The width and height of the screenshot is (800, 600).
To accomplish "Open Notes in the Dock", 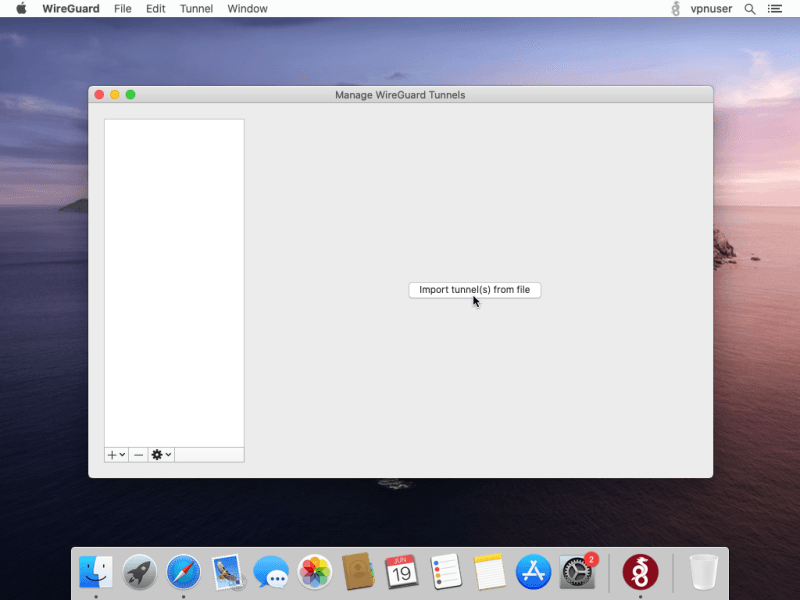I will tap(489, 572).
